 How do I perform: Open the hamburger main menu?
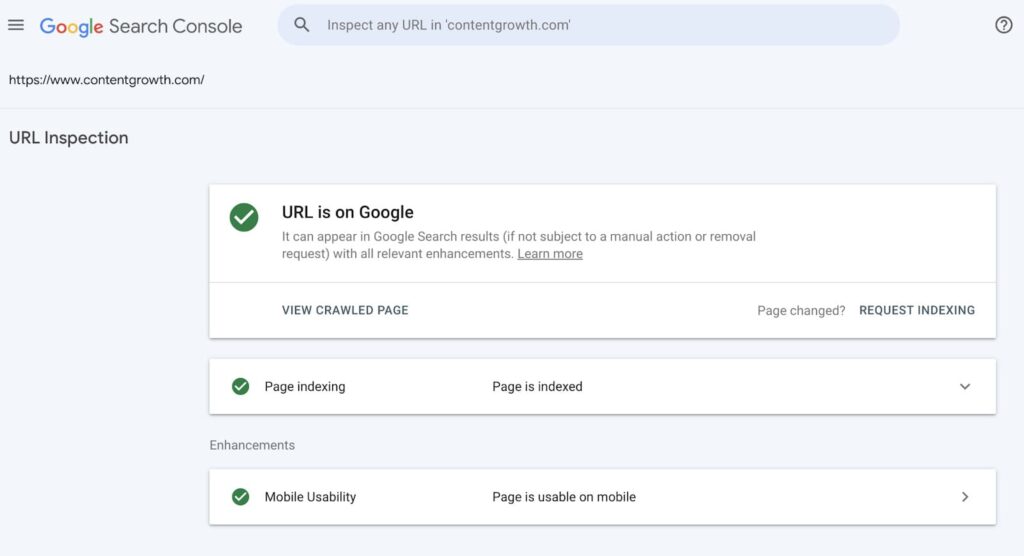(16, 25)
